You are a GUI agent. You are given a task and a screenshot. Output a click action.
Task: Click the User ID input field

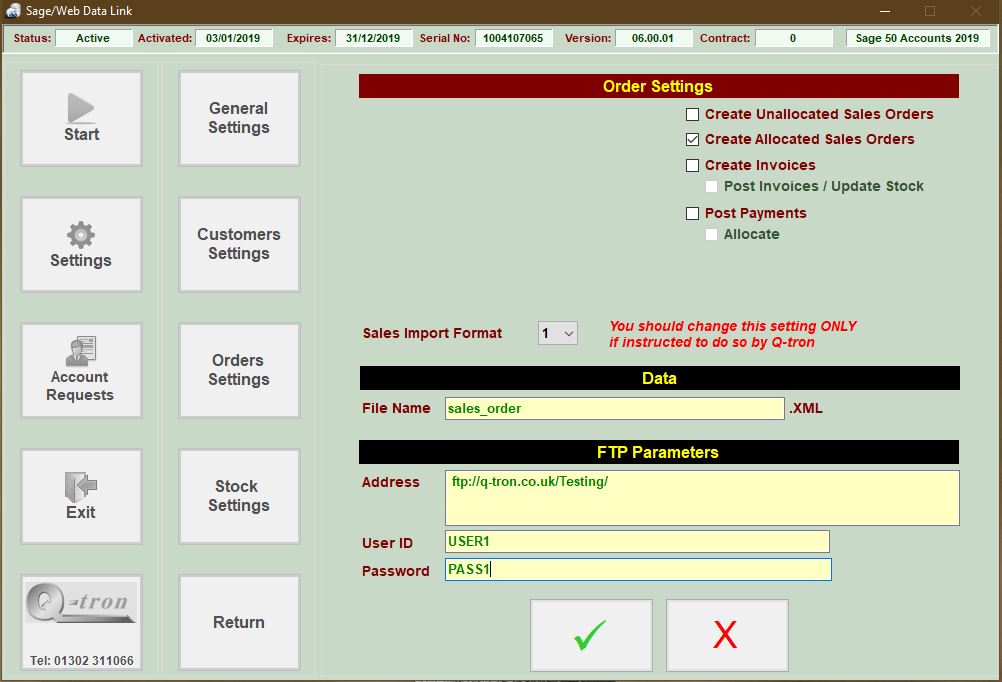pyautogui.click(x=637, y=541)
